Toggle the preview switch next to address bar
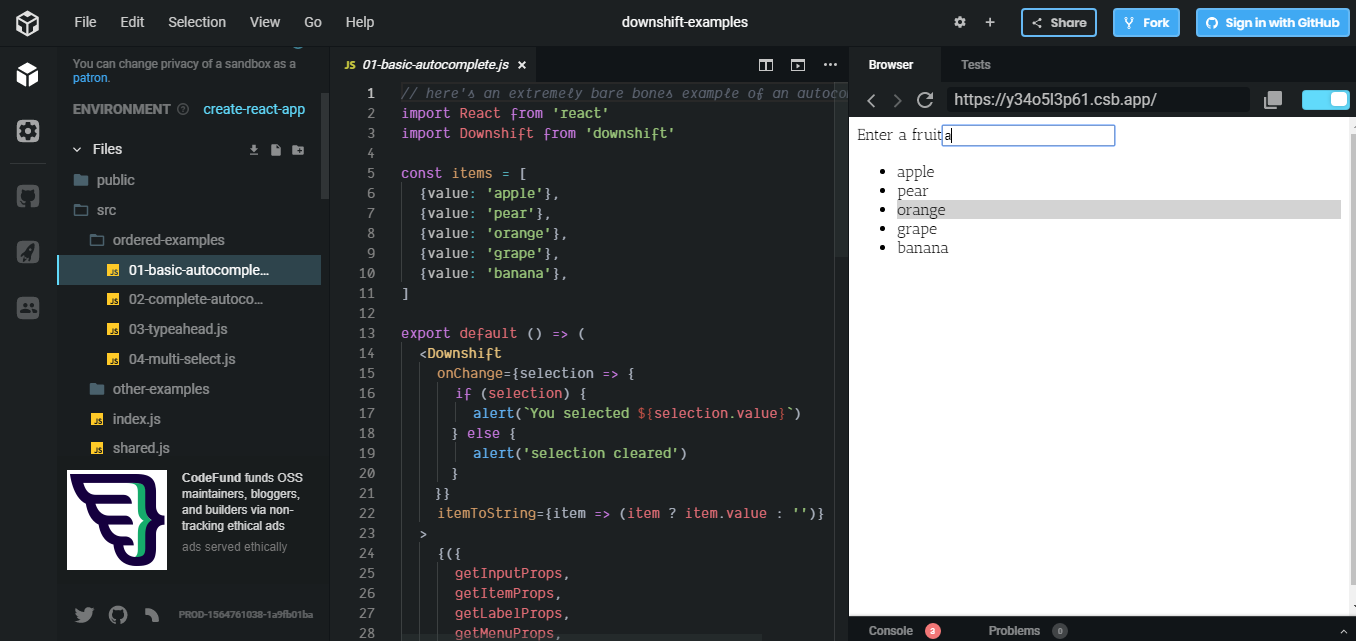1356x641 pixels. pyautogui.click(x=1326, y=99)
